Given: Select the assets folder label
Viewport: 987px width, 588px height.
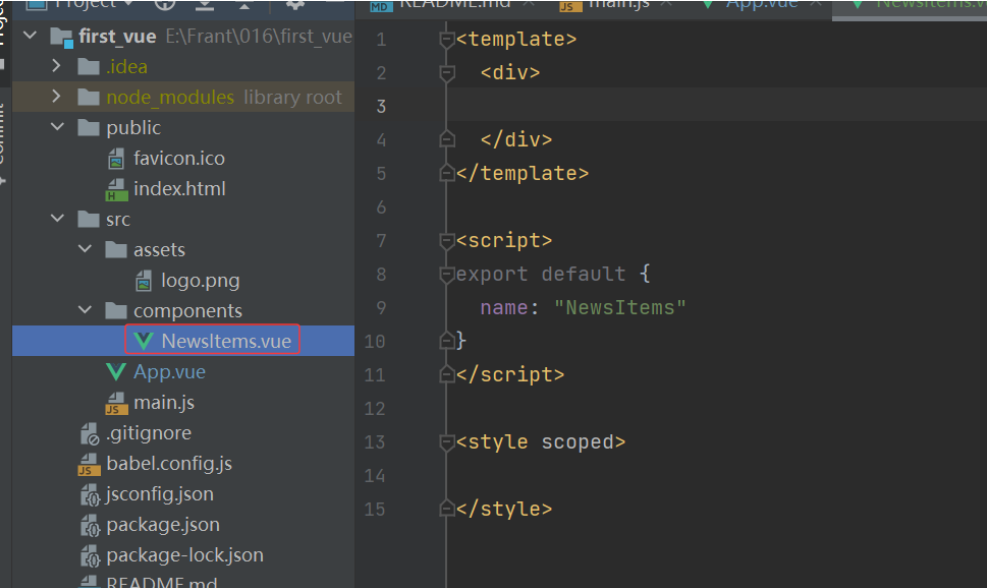Looking at the screenshot, I should (x=159, y=250).
